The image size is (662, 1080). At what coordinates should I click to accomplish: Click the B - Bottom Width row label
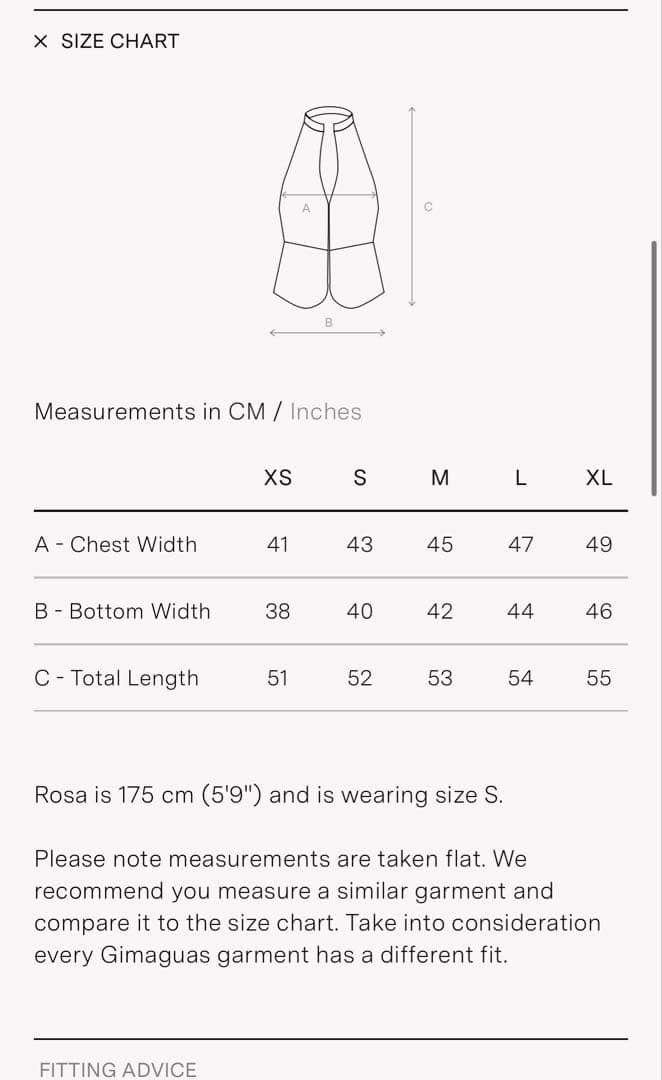(x=122, y=611)
